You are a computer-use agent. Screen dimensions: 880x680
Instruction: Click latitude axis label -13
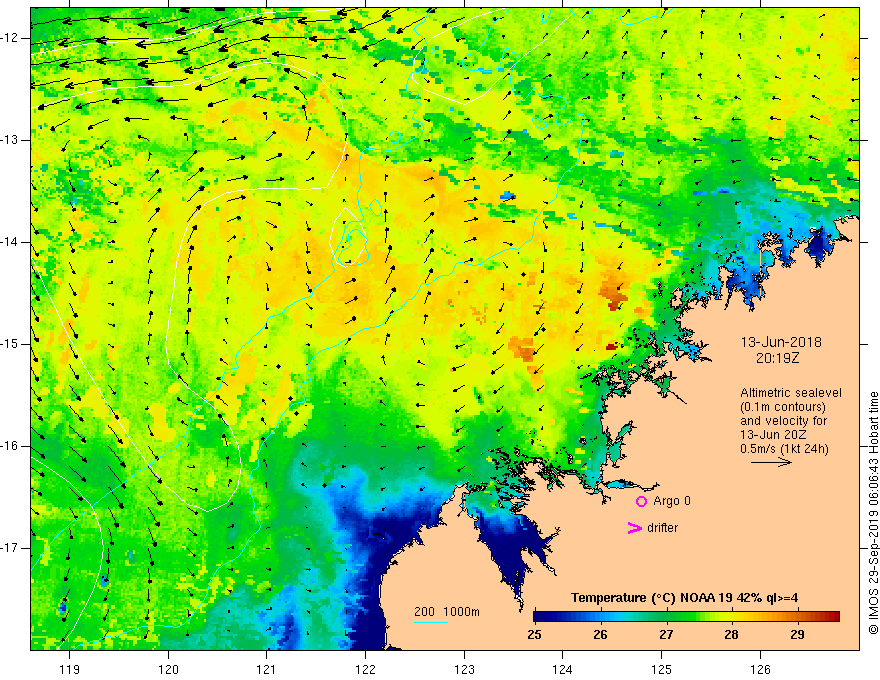click(x=10, y=140)
